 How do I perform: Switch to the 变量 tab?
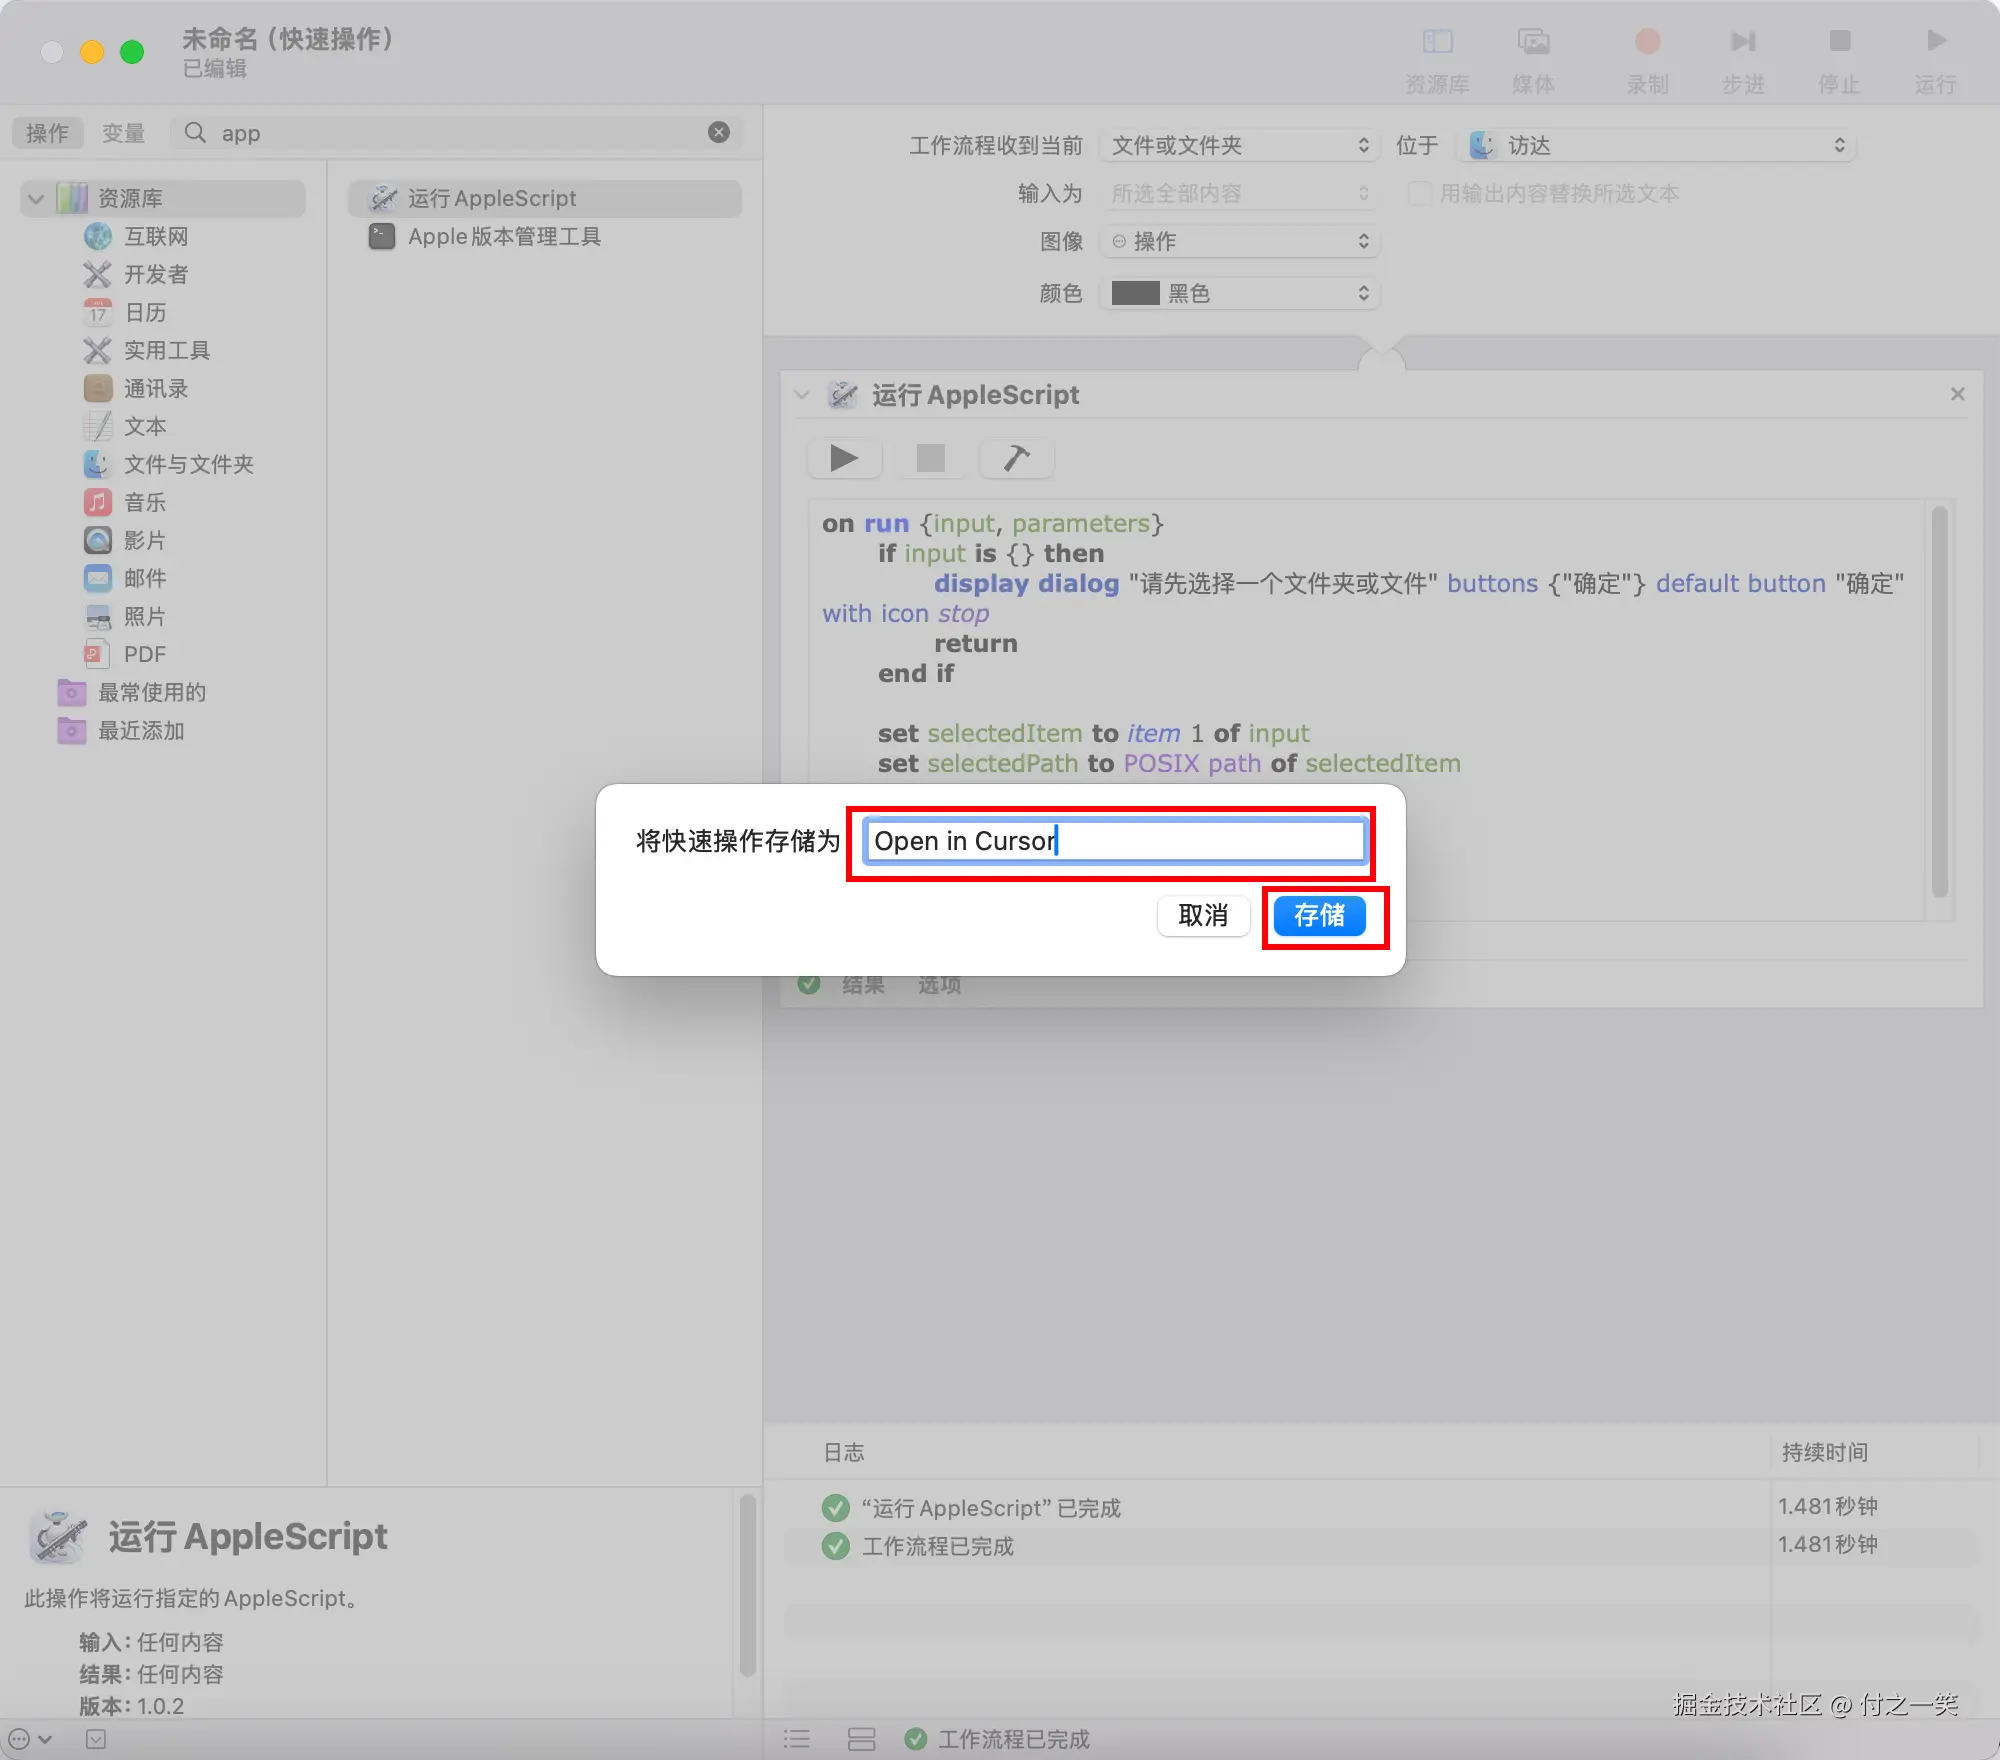tap(123, 133)
